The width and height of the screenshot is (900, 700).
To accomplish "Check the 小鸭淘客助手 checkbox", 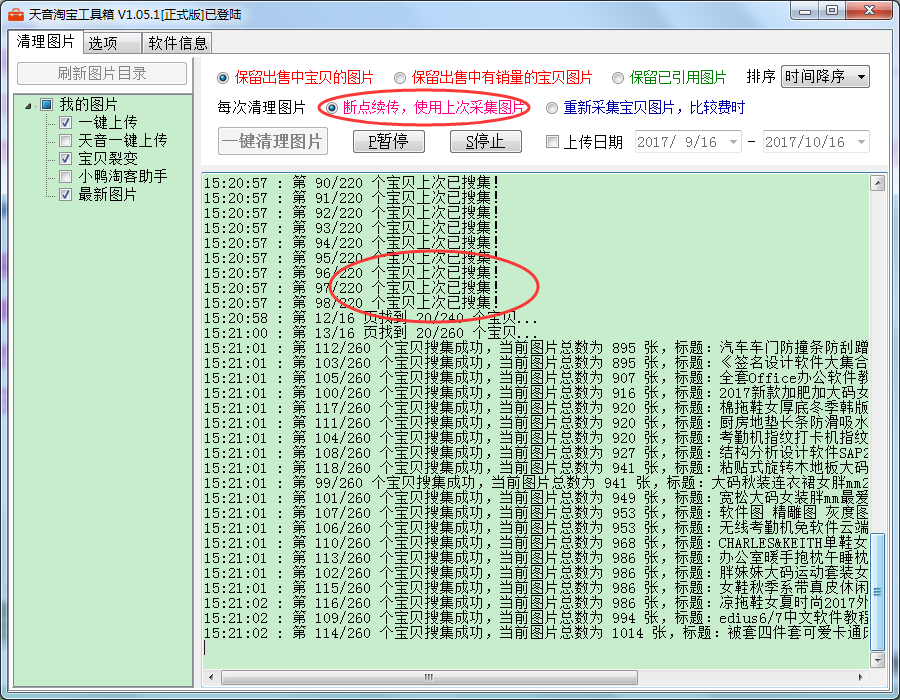I will [x=65, y=177].
